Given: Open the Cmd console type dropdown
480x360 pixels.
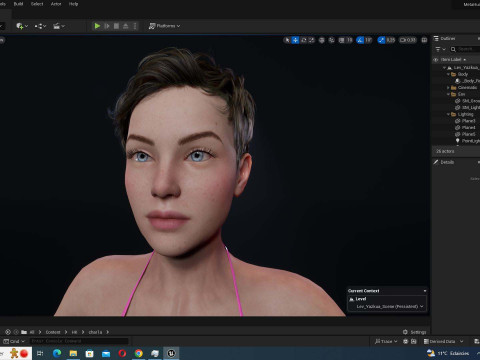Looking at the screenshot, I should [14, 341].
